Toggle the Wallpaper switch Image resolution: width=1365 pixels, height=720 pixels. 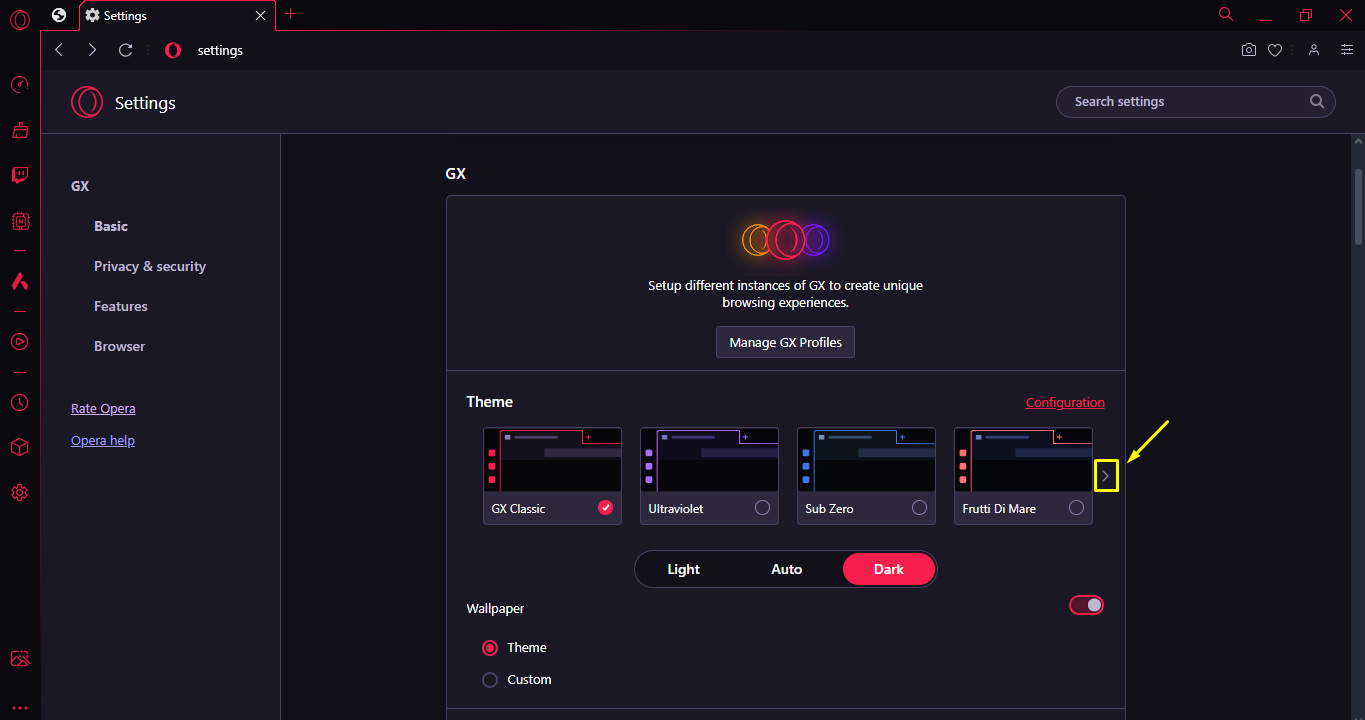click(1086, 605)
